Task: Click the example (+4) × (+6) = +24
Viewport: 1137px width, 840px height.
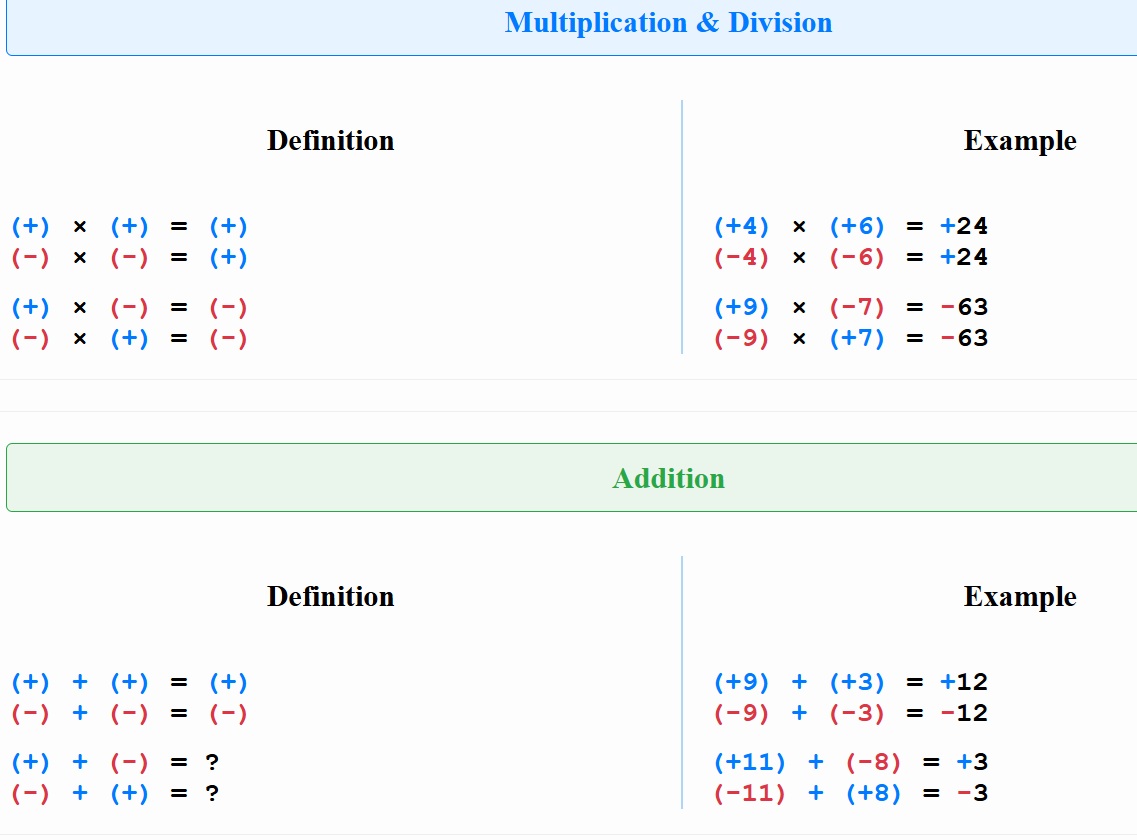Action: (x=850, y=227)
